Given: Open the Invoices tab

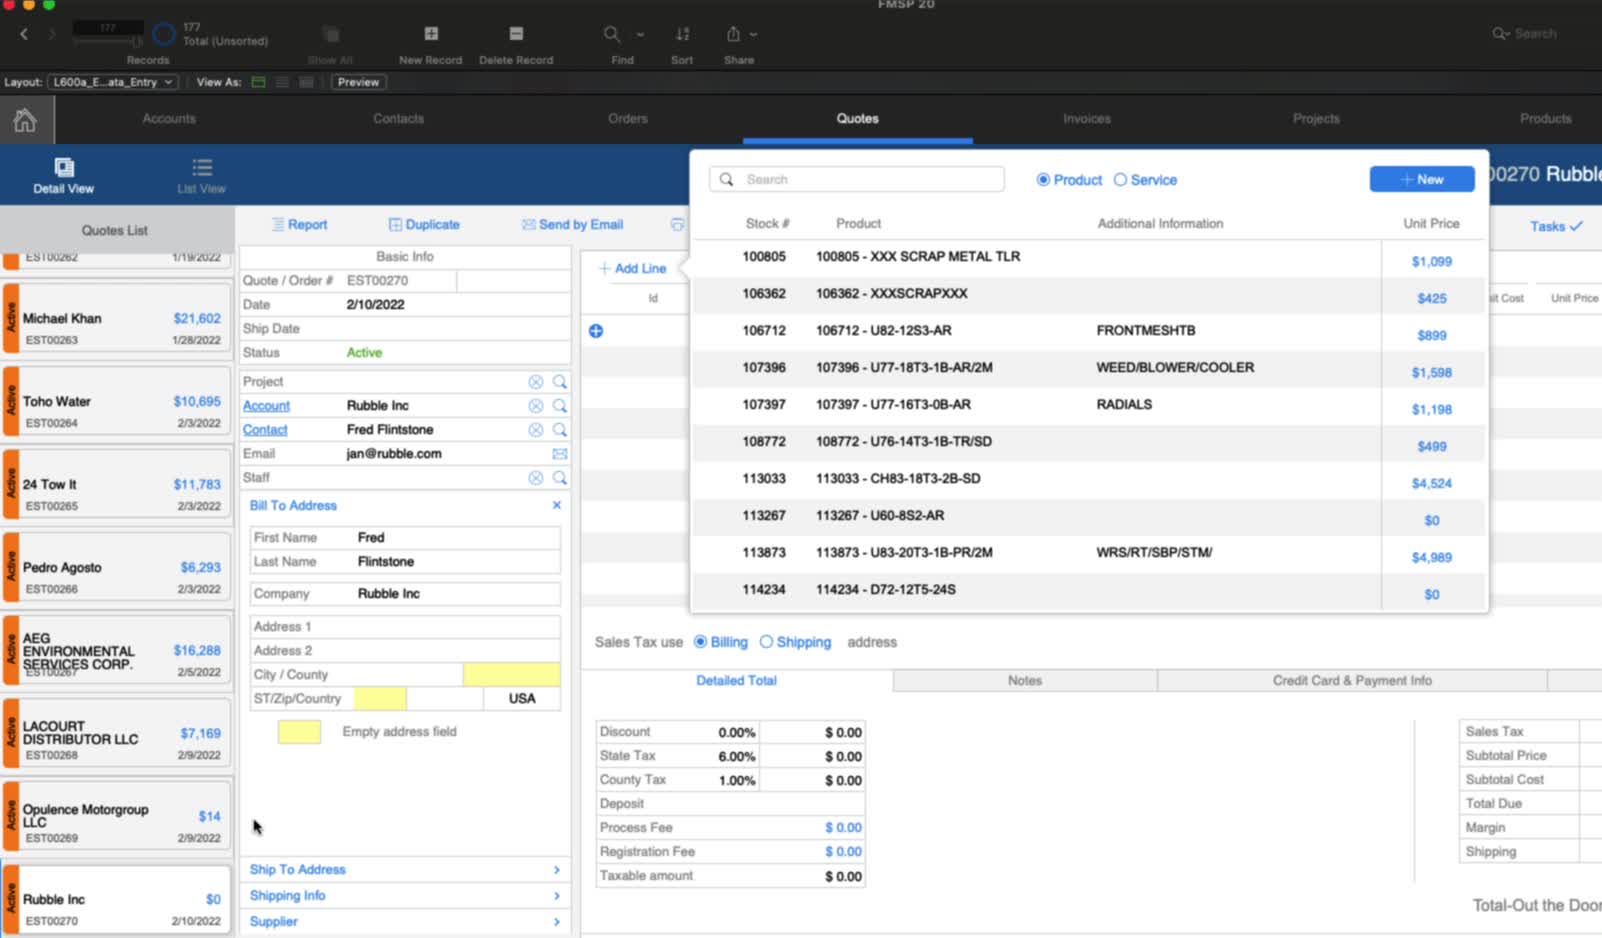Looking at the screenshot, I should (x=1087, y=119).
